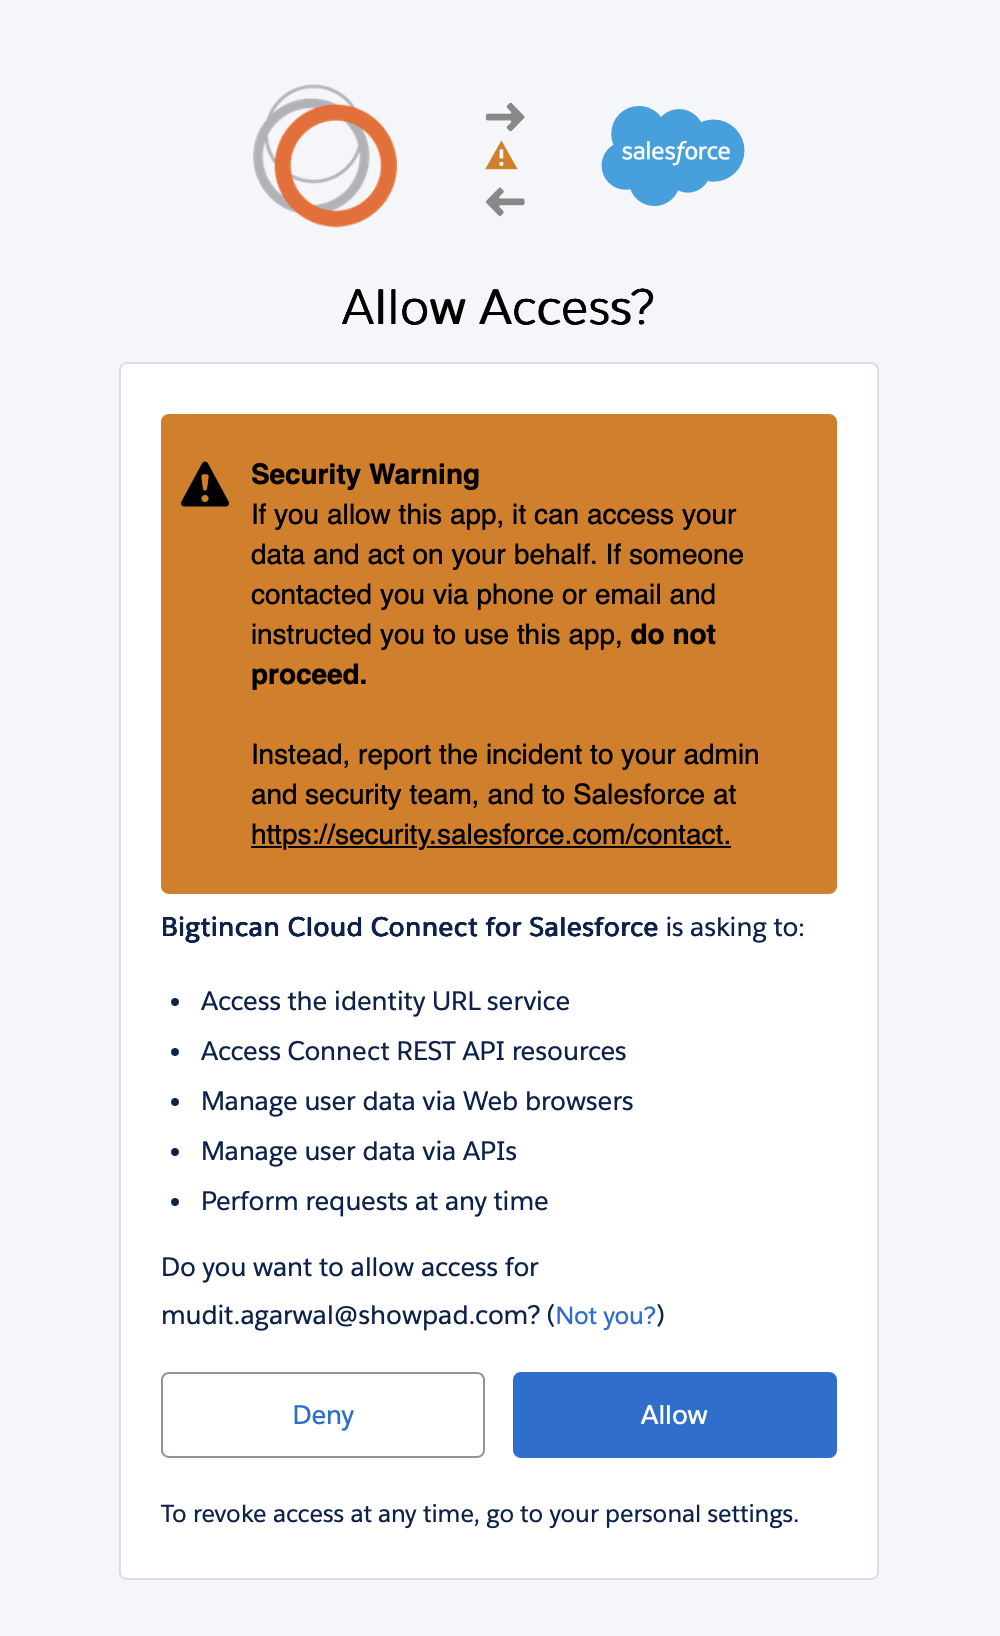Screen dimensions: 1000x1636
Task: Click the left-pointing gray arrow icon
Action: click(x=505, y=202)
